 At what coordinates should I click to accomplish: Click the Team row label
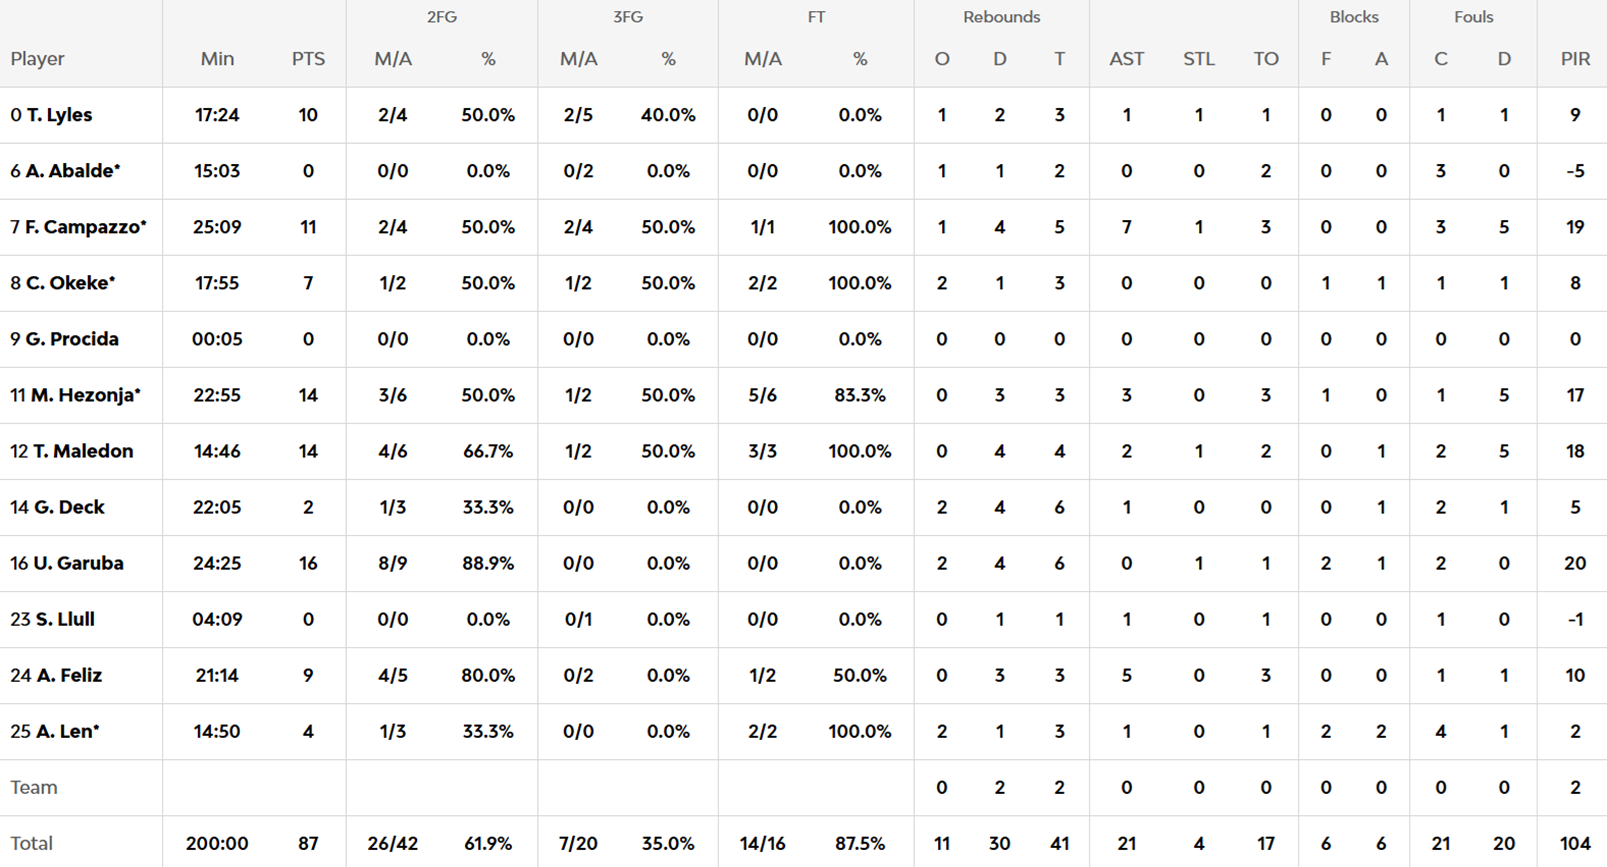(33, 787)
